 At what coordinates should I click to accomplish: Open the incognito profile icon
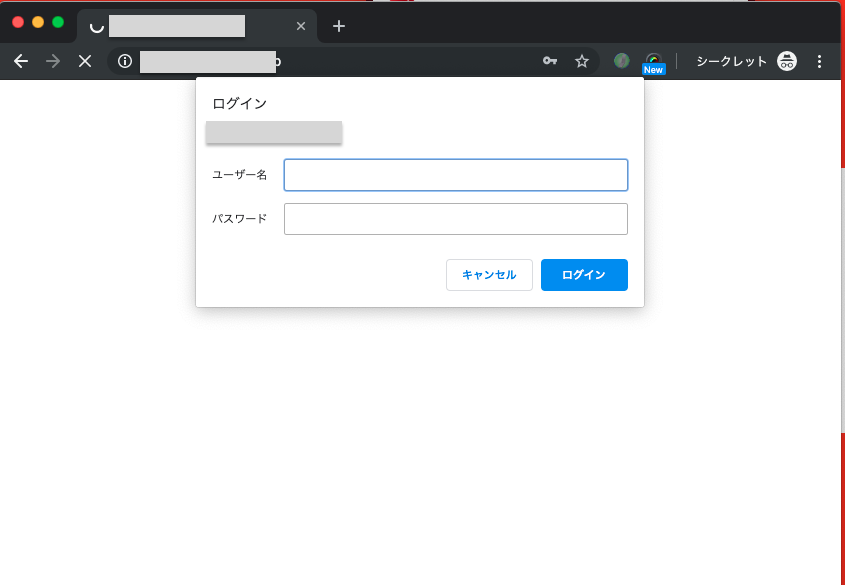(787, 62)
